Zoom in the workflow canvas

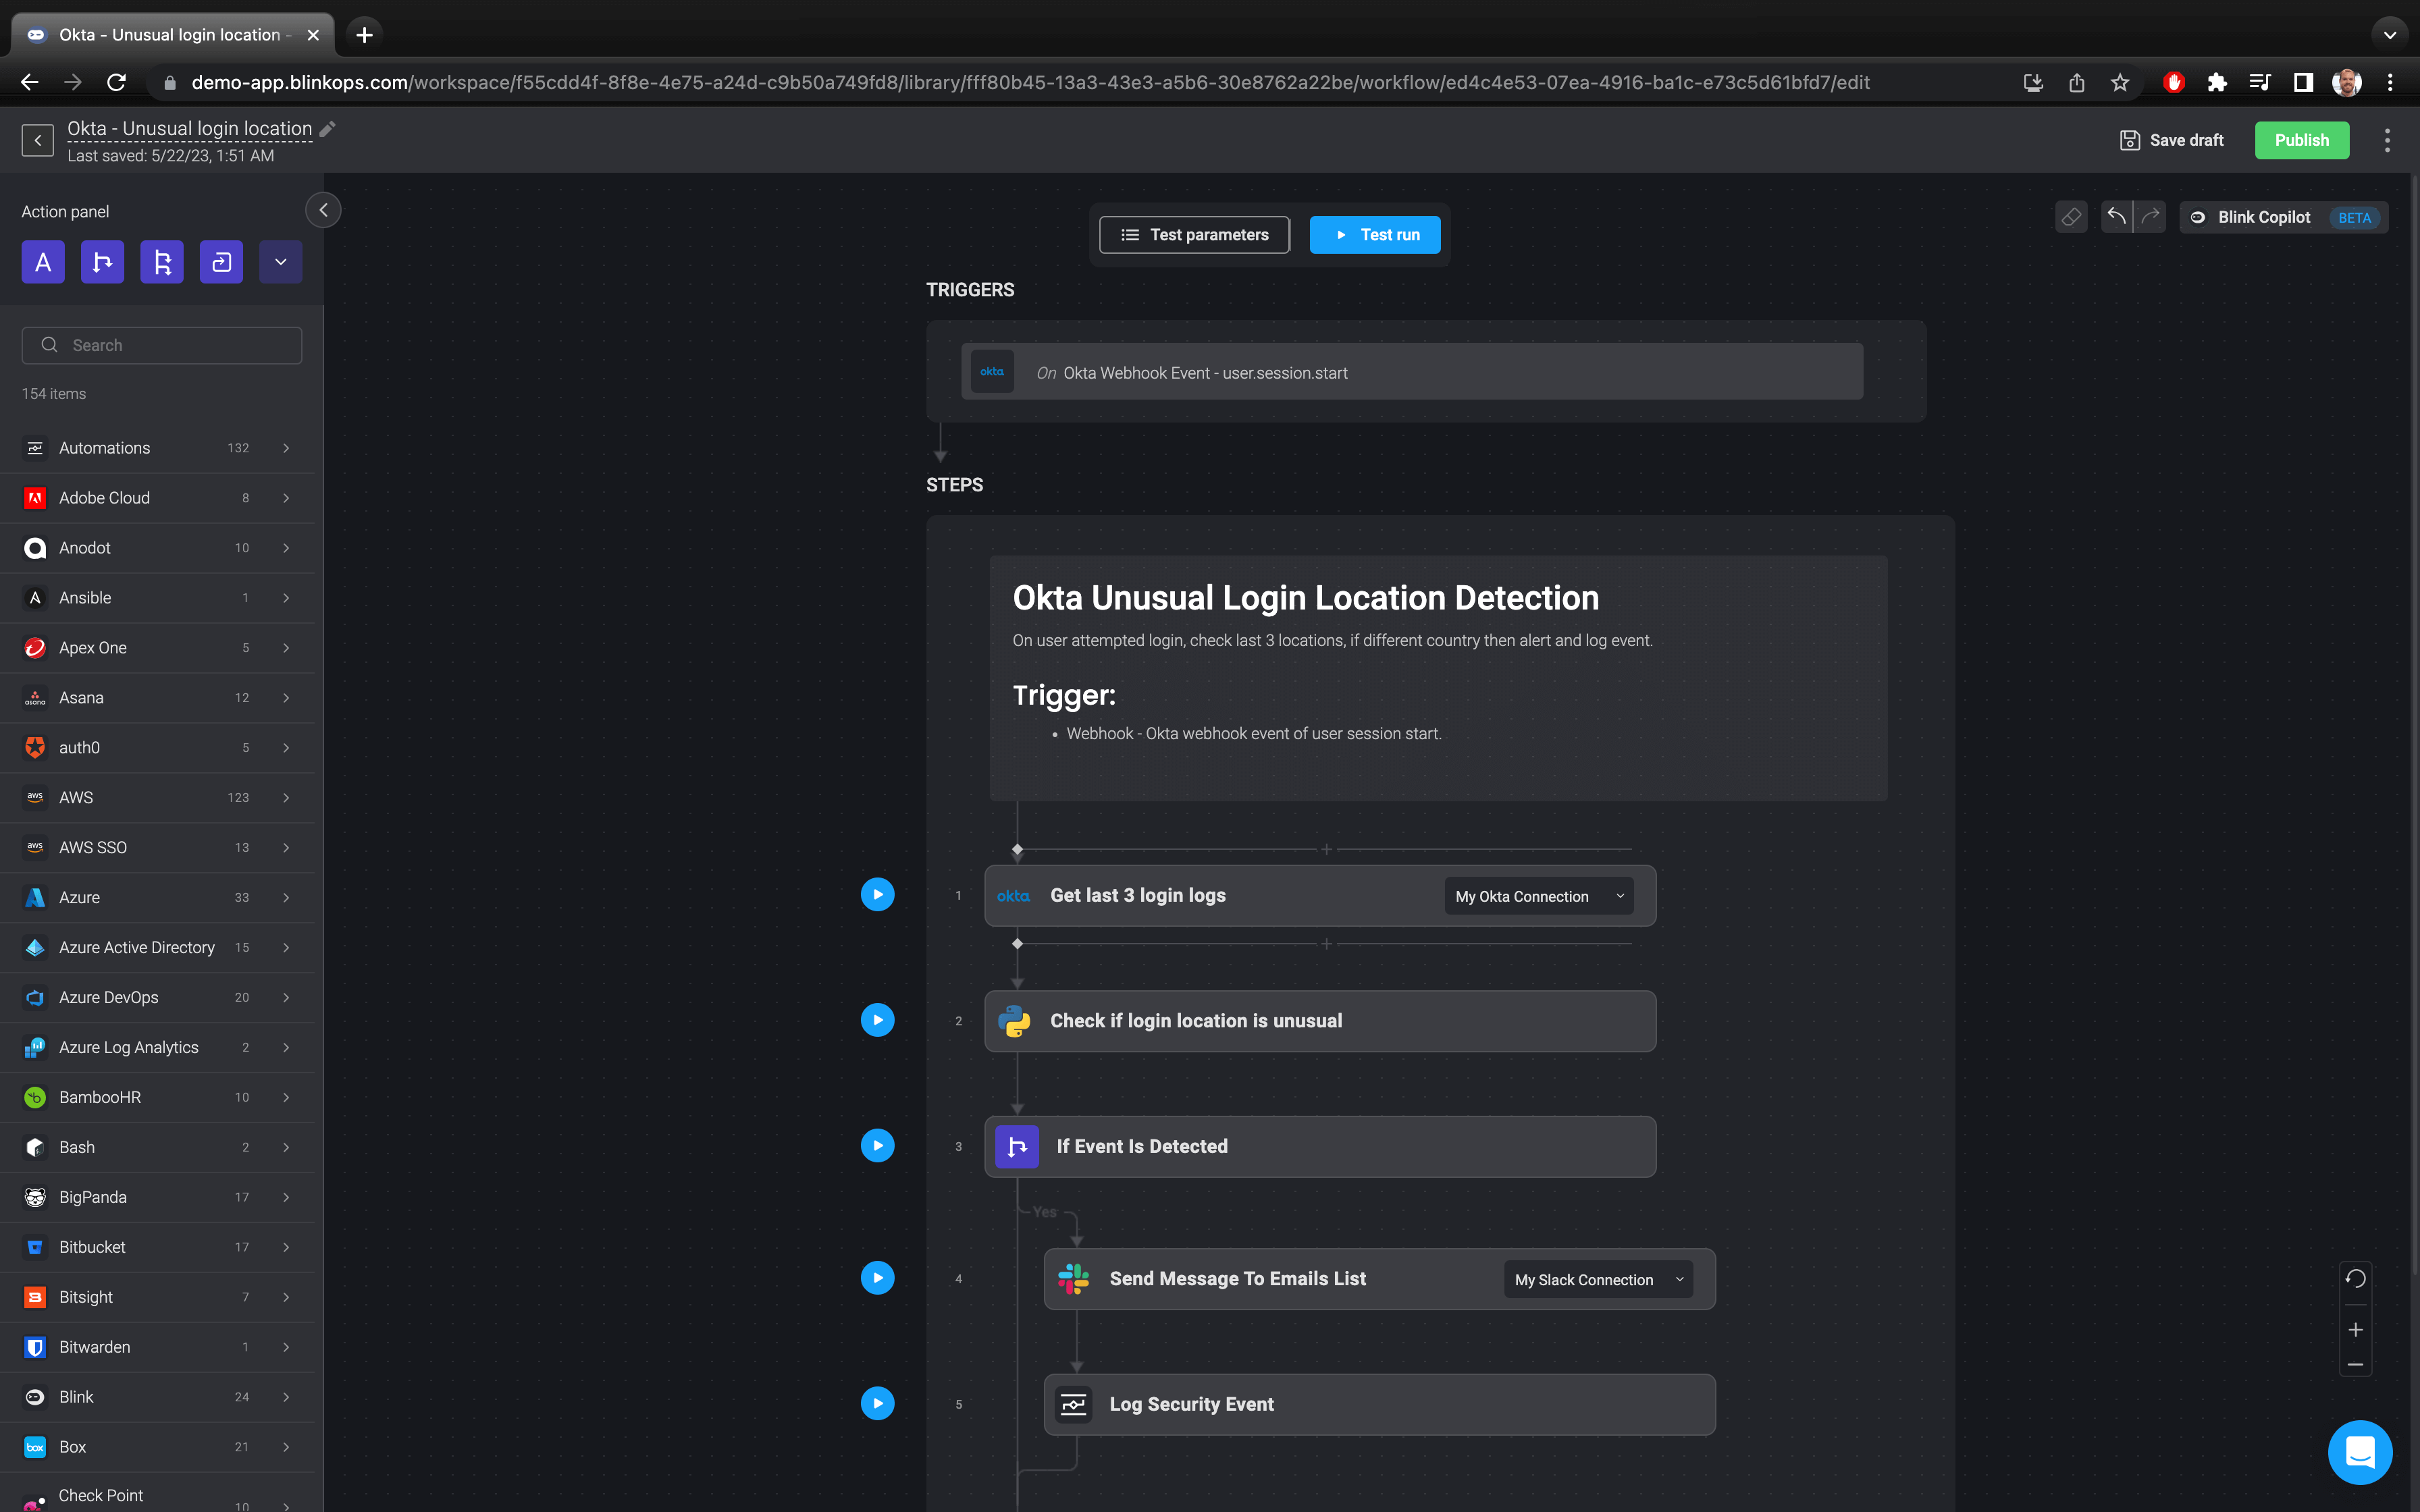point(2355,1330)
